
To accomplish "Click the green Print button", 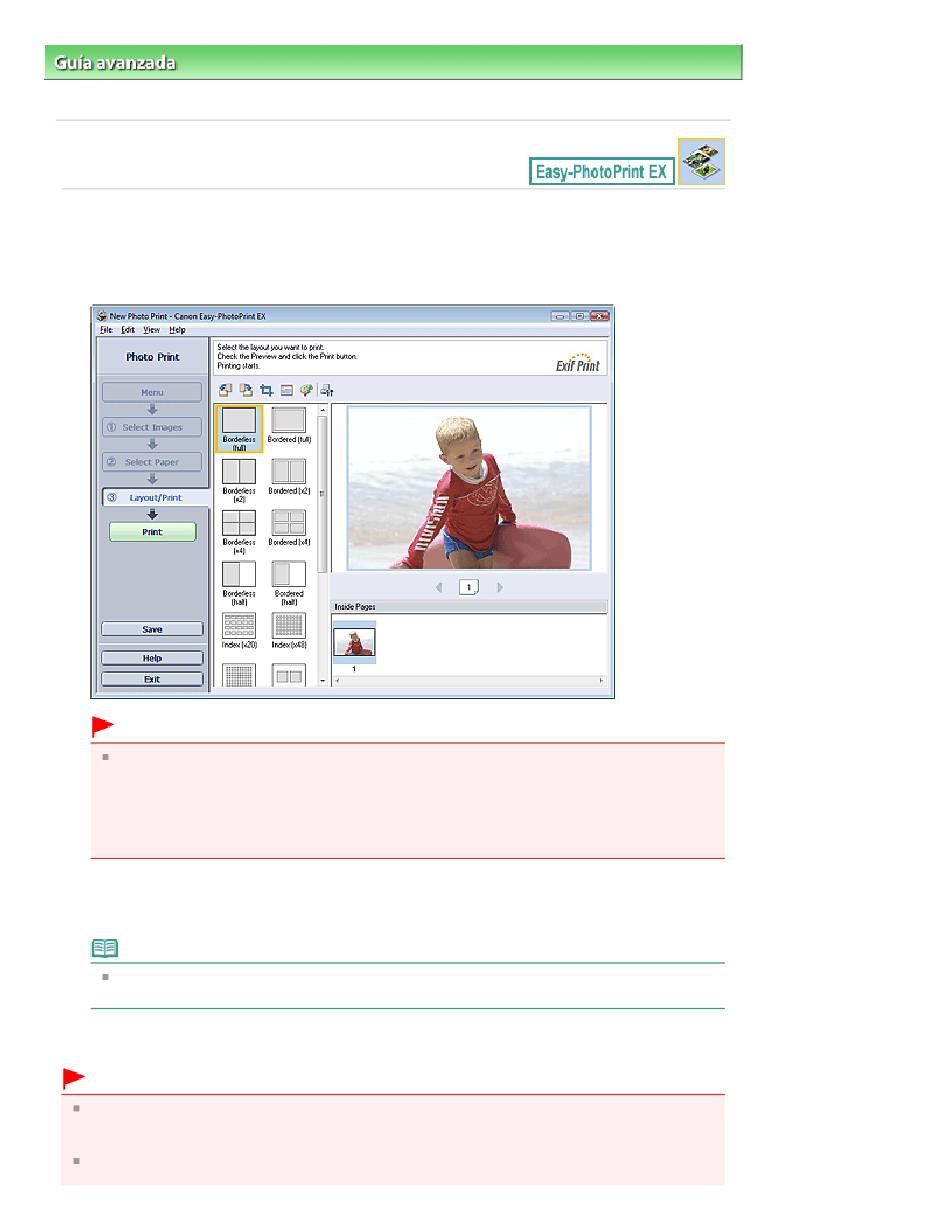I will point(153,532).
